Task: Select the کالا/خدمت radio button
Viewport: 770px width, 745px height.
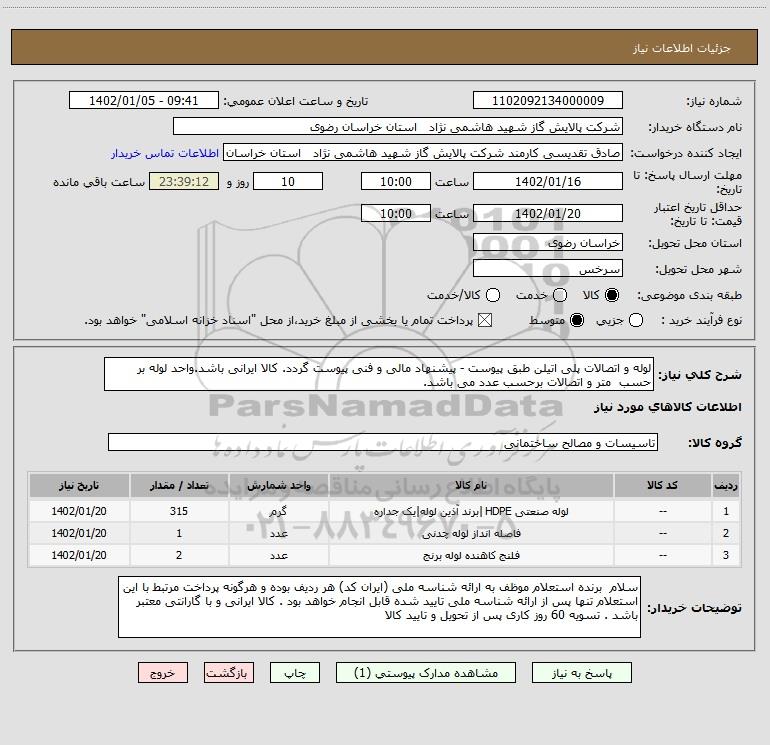Action: (x=493, y=295)
